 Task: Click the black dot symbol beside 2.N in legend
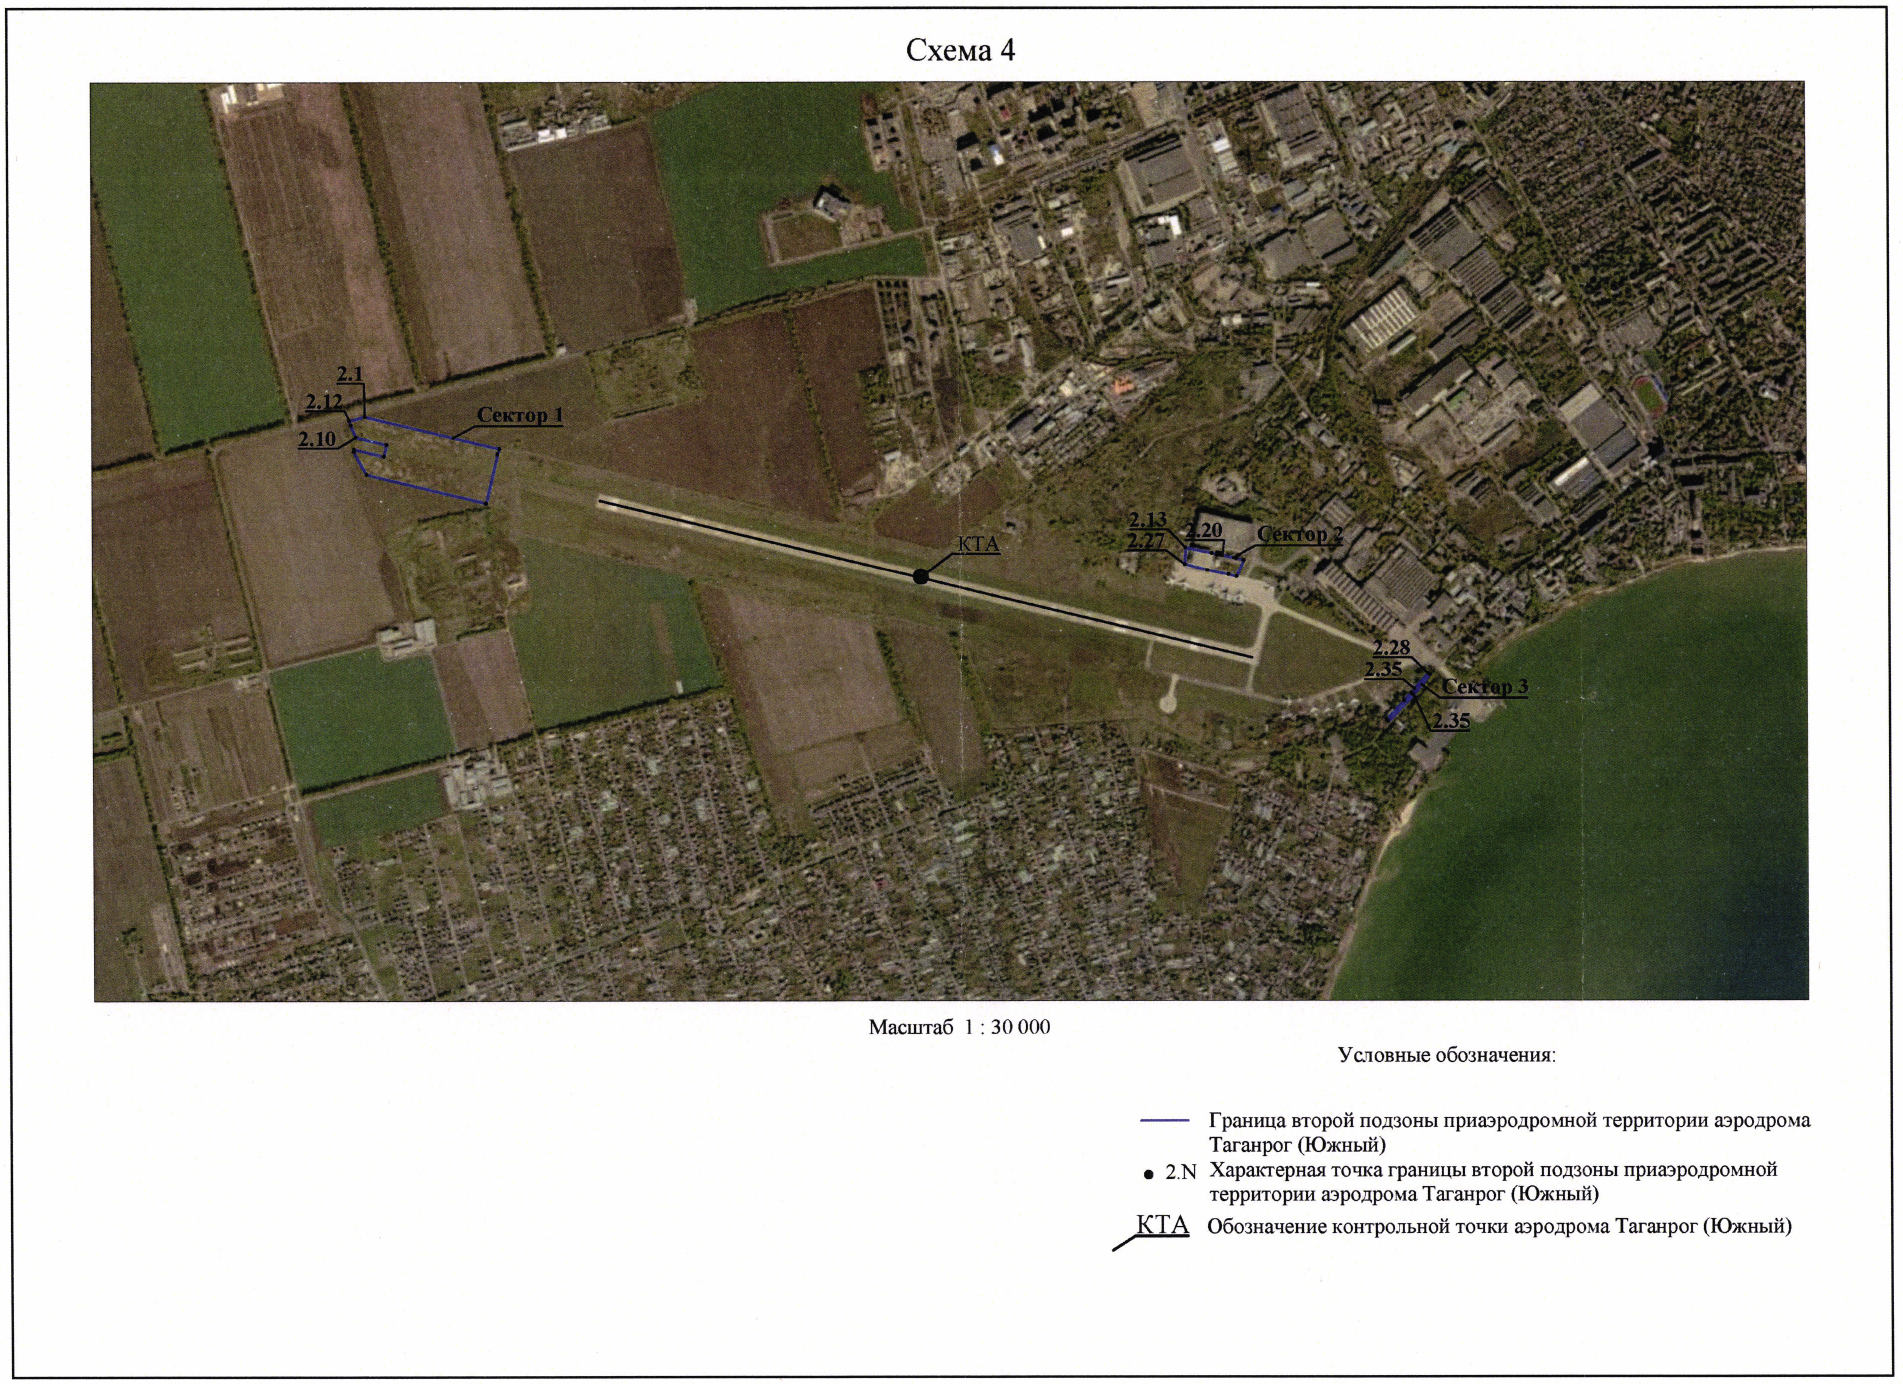coord(1148,1174)
